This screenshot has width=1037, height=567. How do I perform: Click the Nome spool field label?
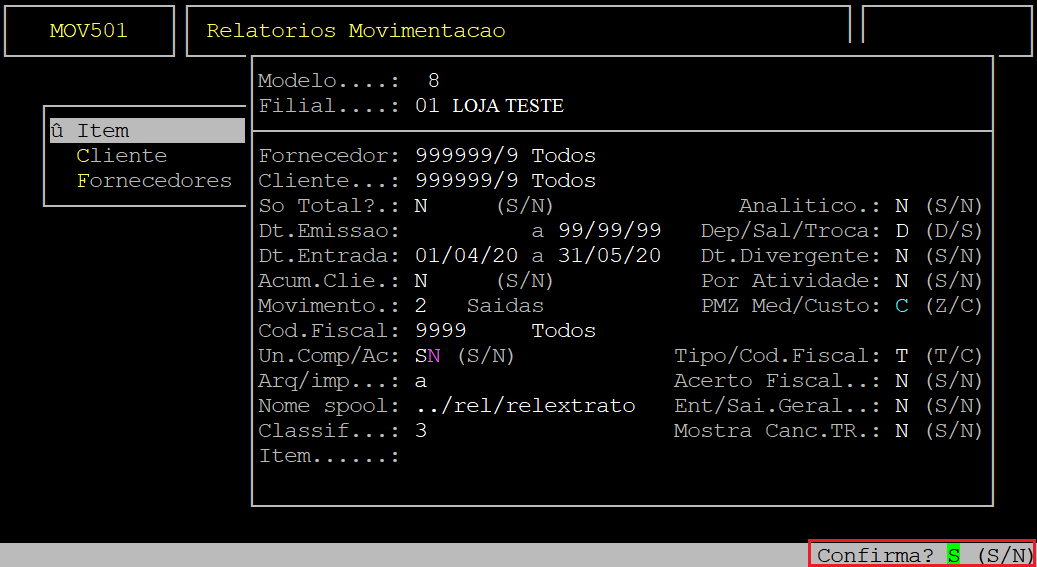[329, 406]
